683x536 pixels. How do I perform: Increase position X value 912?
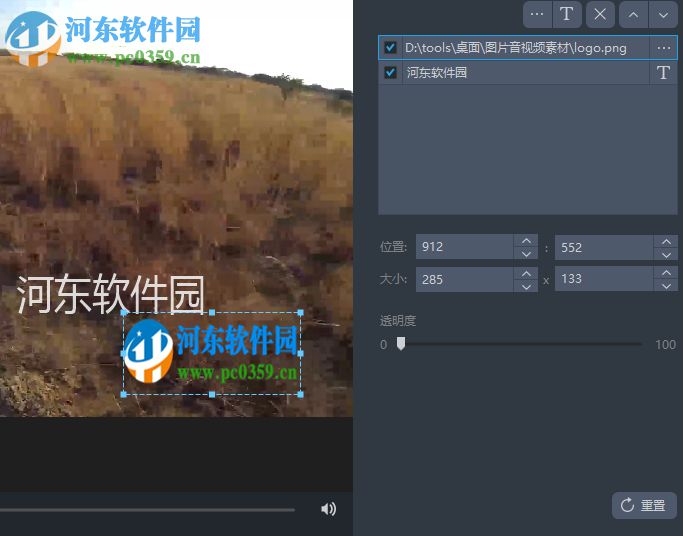(x=526, y=241)
